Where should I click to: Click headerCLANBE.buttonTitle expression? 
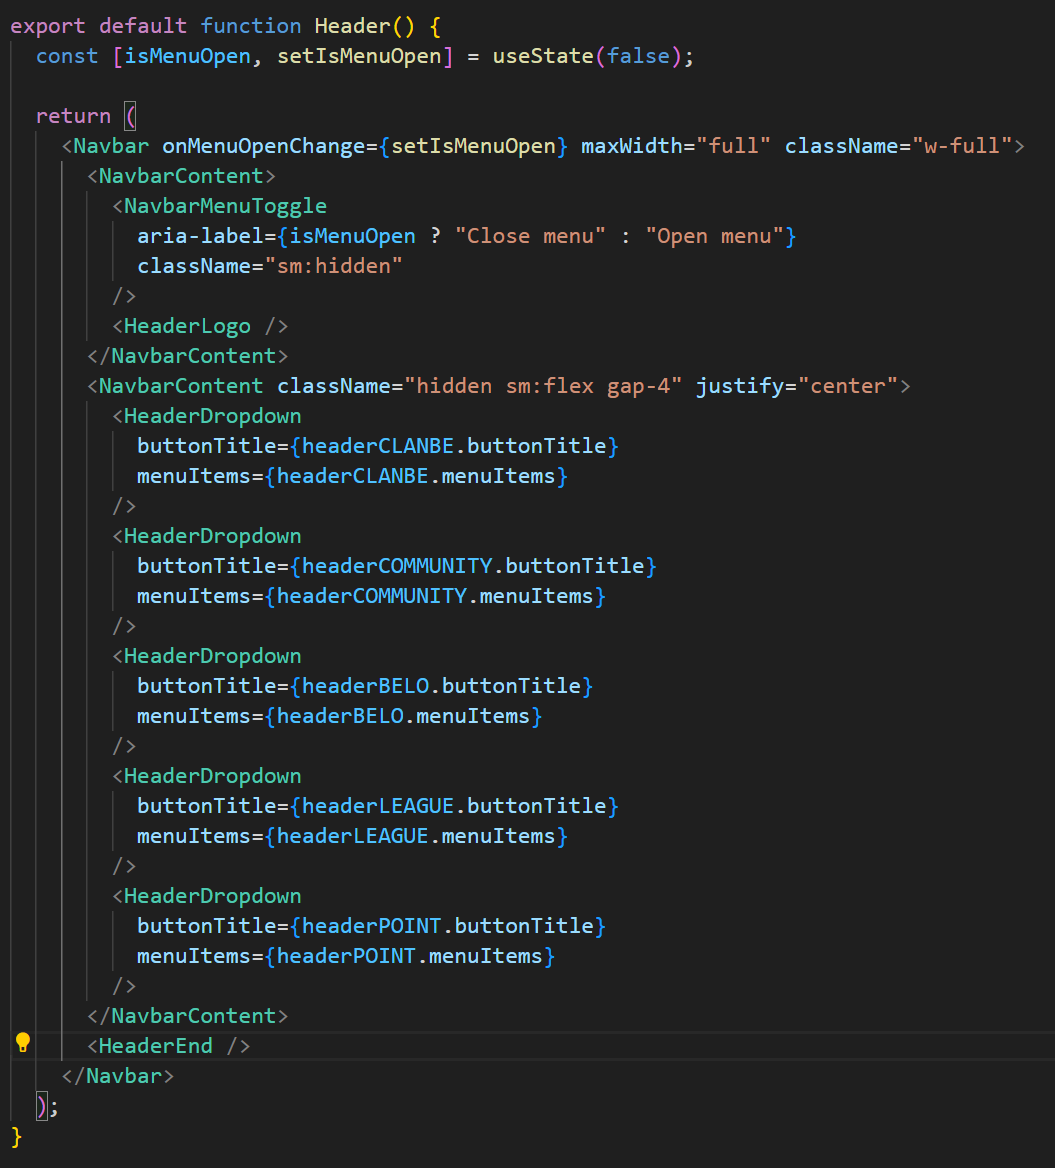(454, 446)
